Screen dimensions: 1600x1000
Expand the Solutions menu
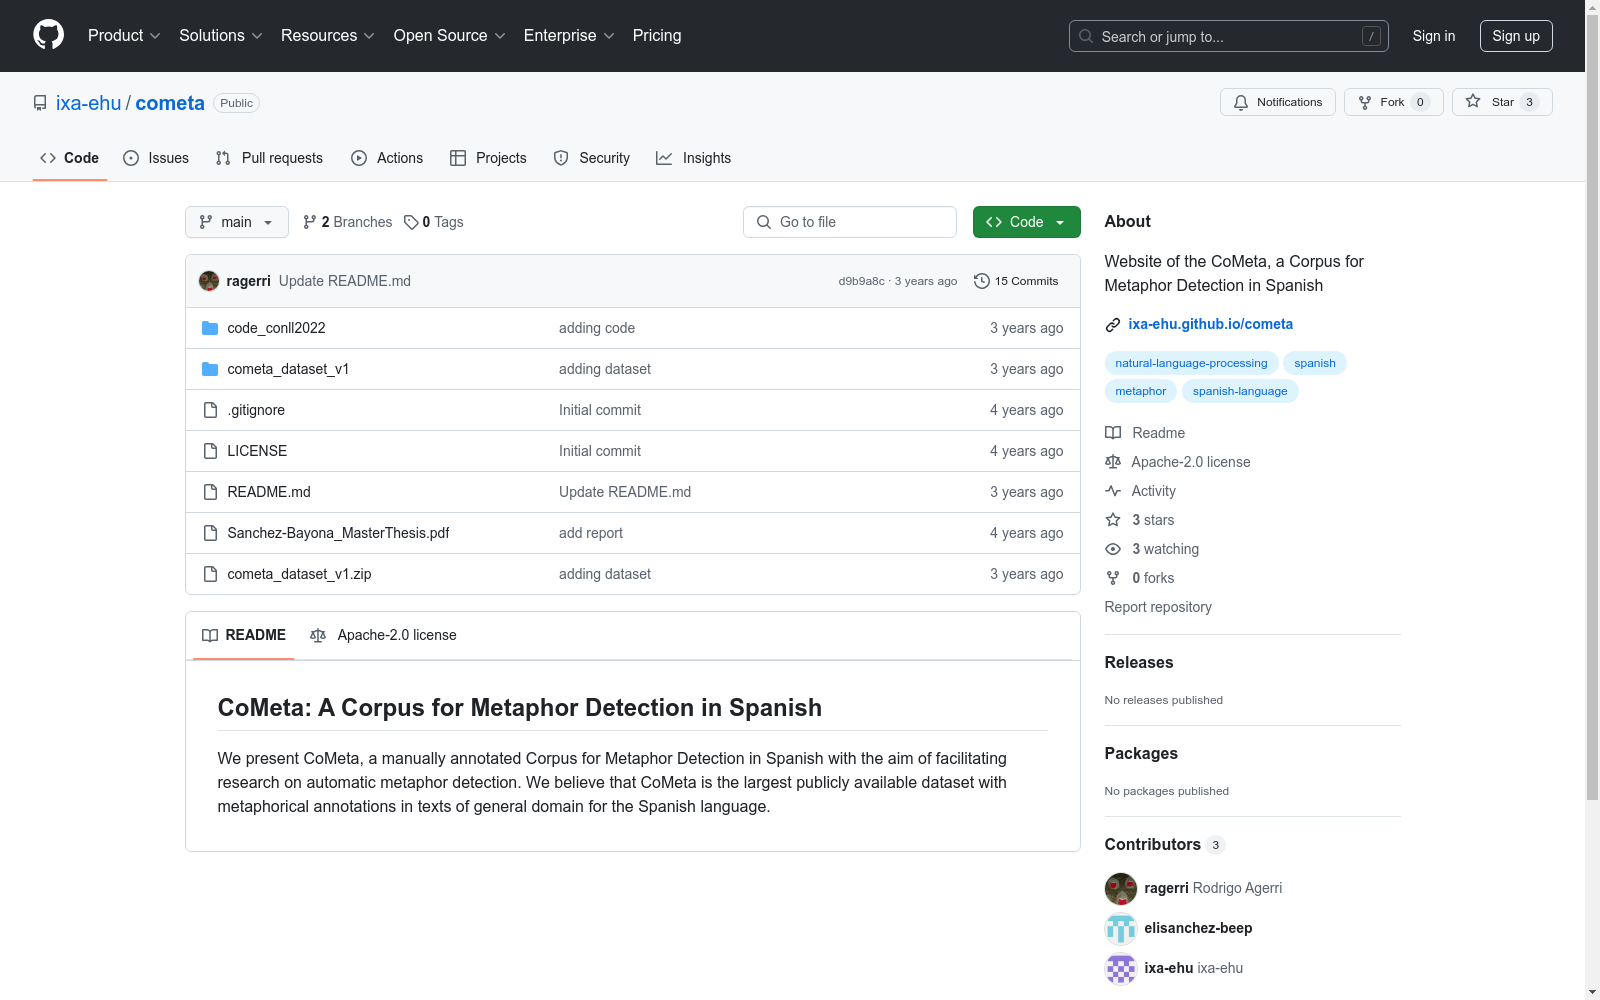221,36
